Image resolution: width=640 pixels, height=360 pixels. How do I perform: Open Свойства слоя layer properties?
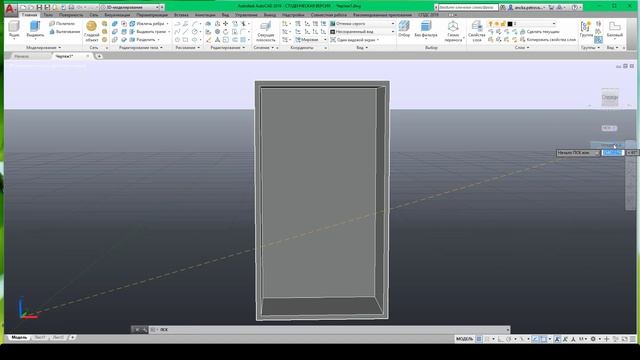pyautogui.click(x=476, y=31)
